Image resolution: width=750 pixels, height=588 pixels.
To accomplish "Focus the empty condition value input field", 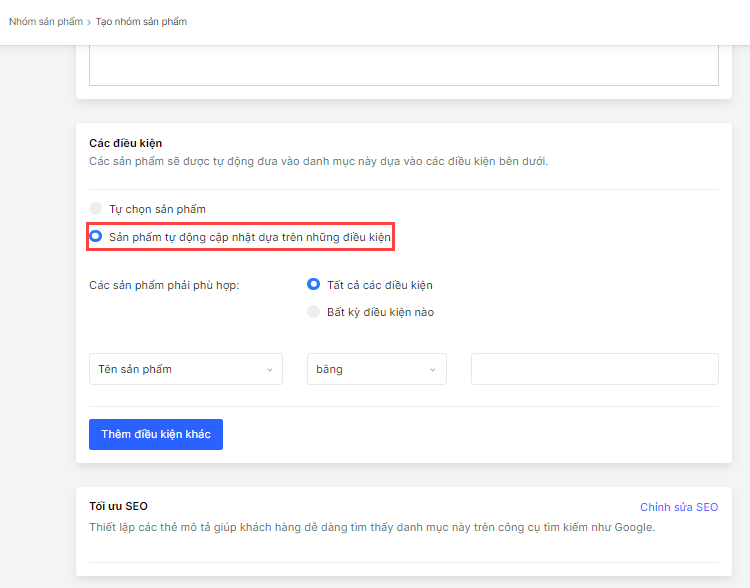I will pyautogui.click(x=594, y=369).
